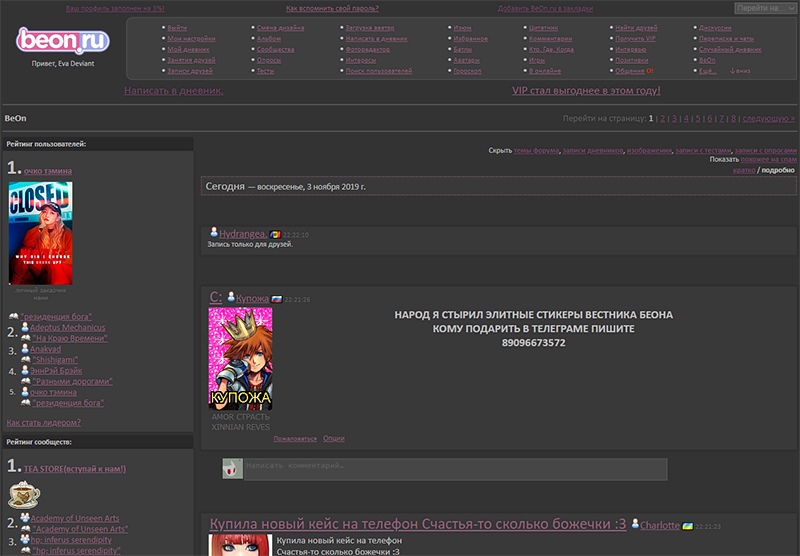Click the user icon before Charlotte
This screenshot has width=800, height=556.
[635, 523]
